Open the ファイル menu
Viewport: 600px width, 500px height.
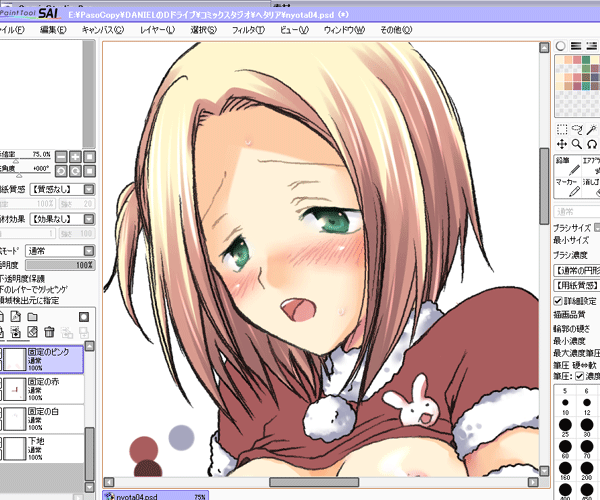point(12,30)
